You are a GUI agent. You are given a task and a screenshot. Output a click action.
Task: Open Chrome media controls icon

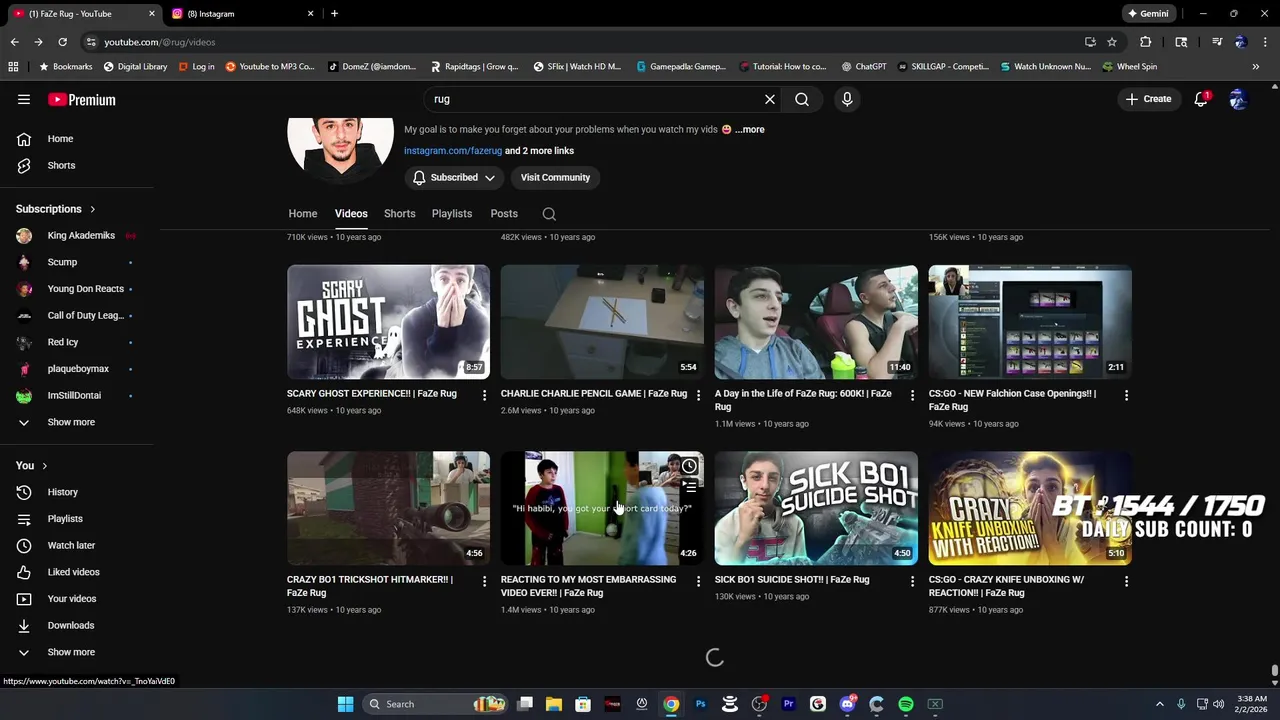1217,42
